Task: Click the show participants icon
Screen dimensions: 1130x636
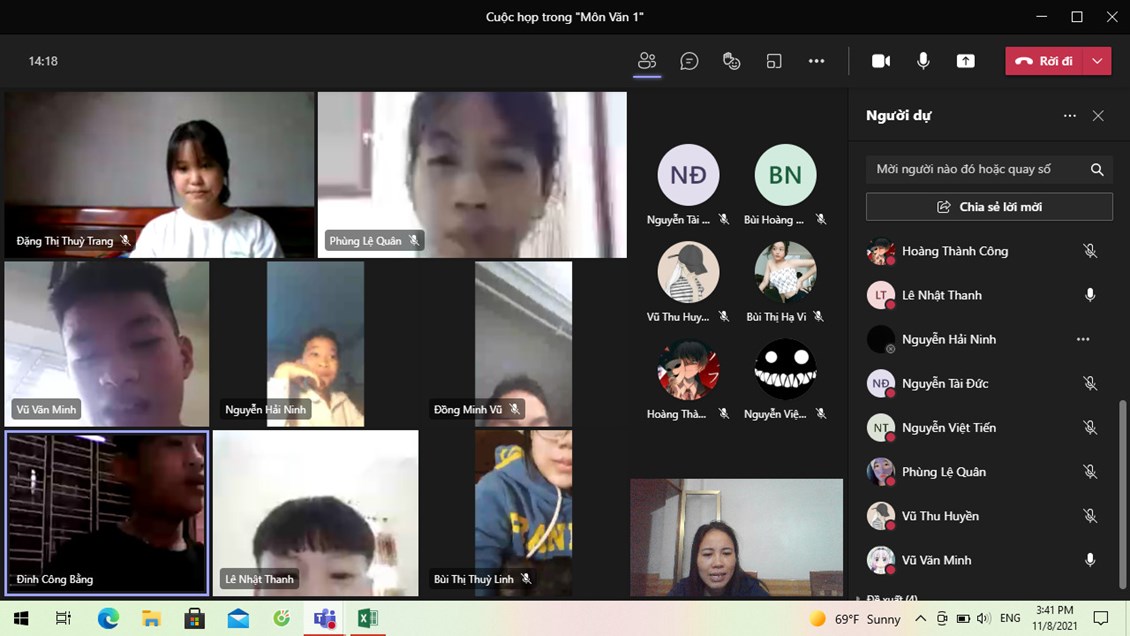Action: pos(647,61)
